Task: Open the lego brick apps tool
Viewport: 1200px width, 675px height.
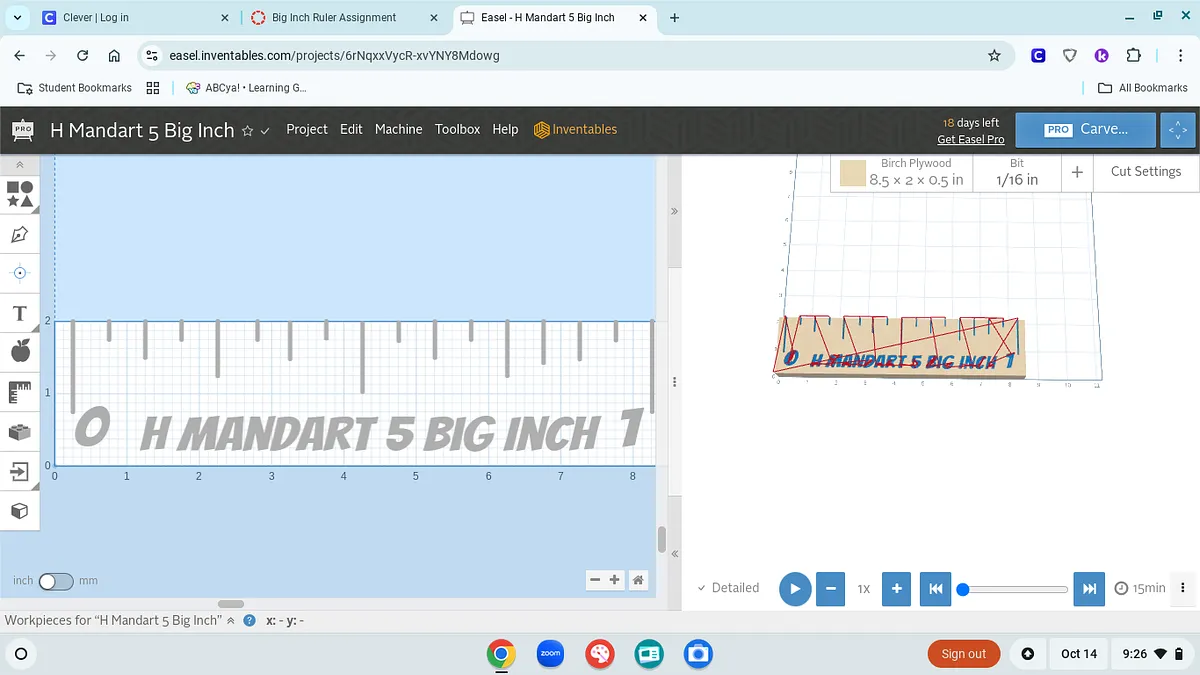Action: coord(20,432)
